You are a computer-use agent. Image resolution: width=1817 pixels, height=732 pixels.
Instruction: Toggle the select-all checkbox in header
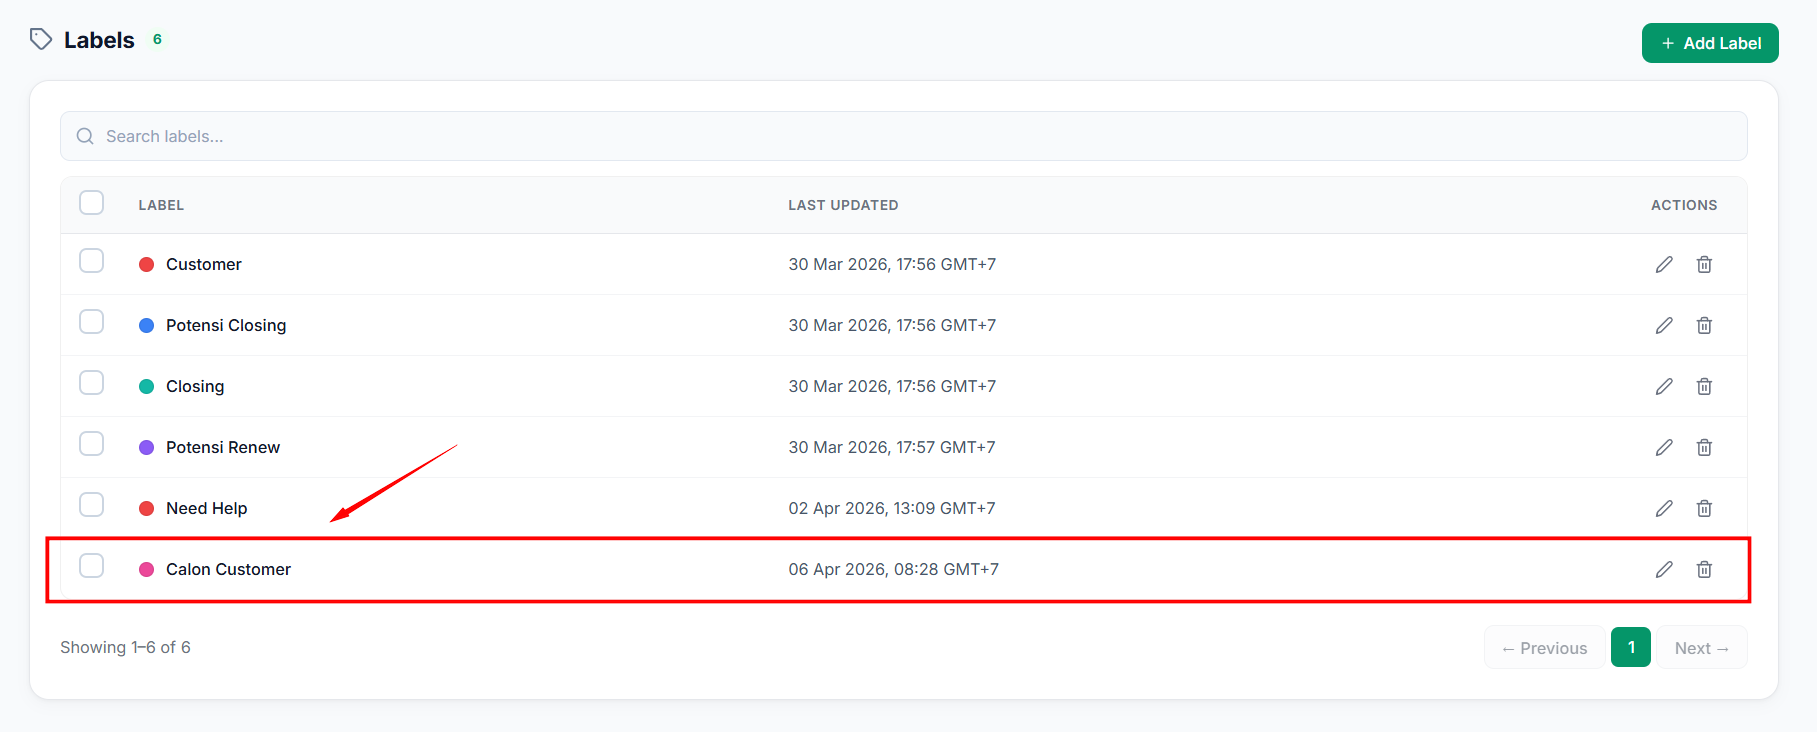tap(92, 203)
